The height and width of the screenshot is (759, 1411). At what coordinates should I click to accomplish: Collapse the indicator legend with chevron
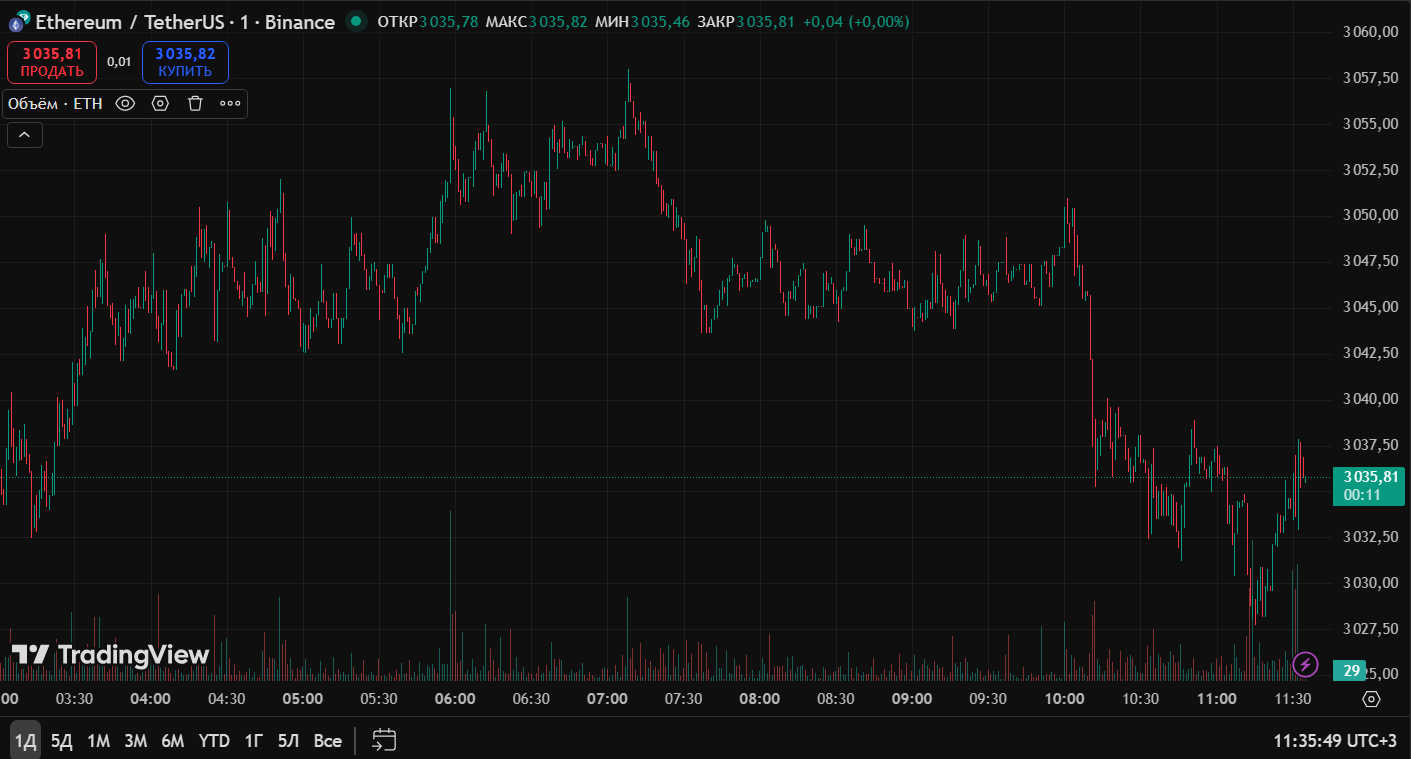point(25,134)
